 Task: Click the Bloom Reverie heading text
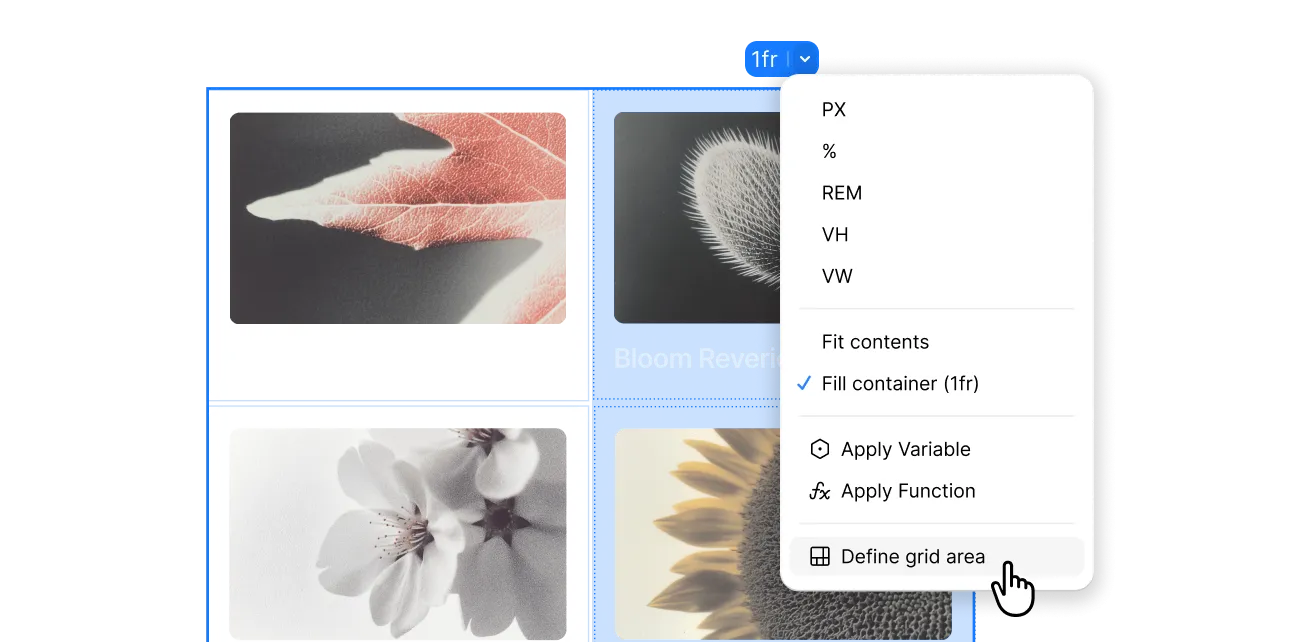[697, 358]
